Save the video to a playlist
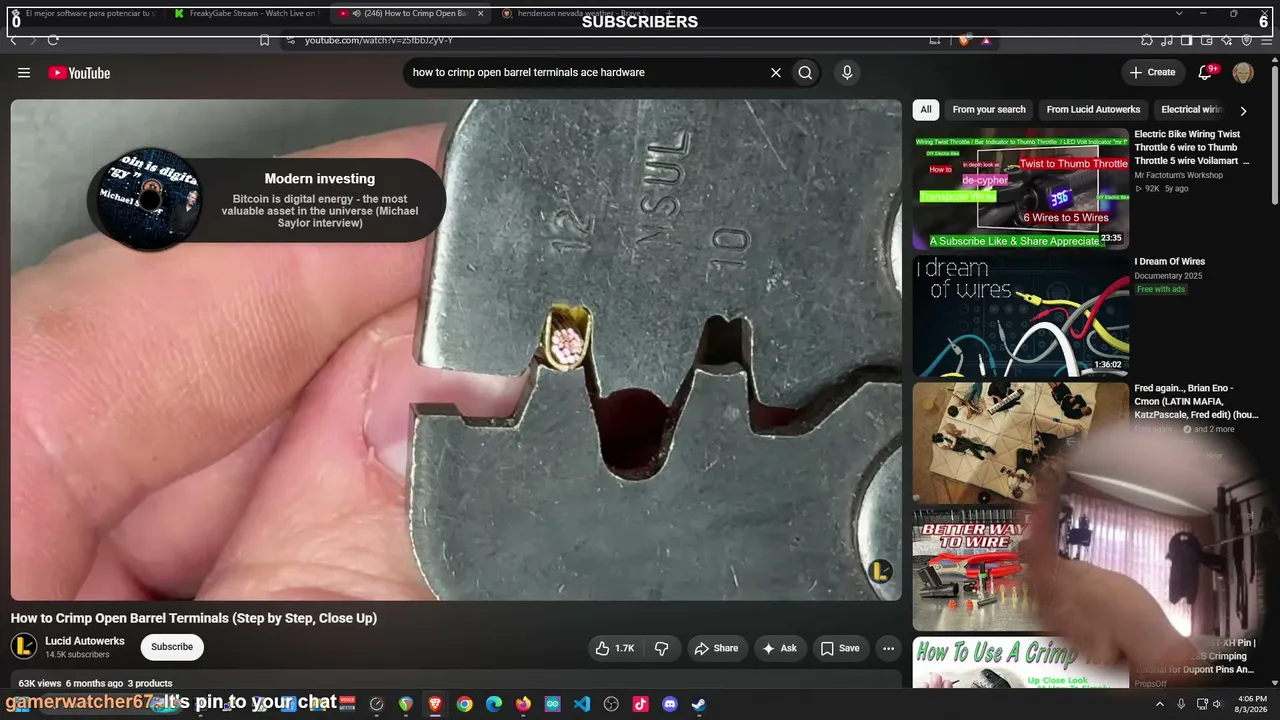The image size is (1280, 720). [840, 648]
